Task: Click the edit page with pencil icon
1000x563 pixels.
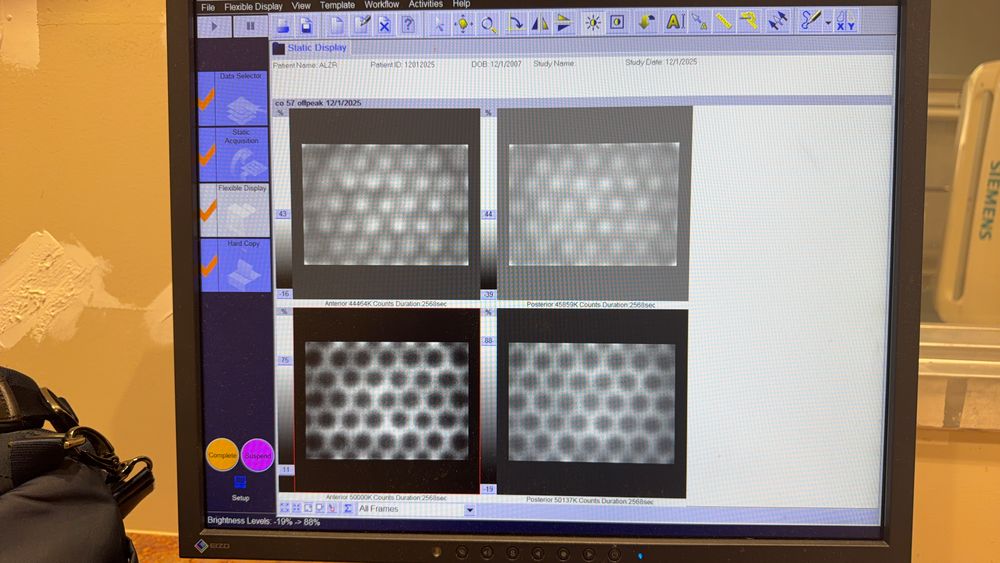Action: (362, 25)
